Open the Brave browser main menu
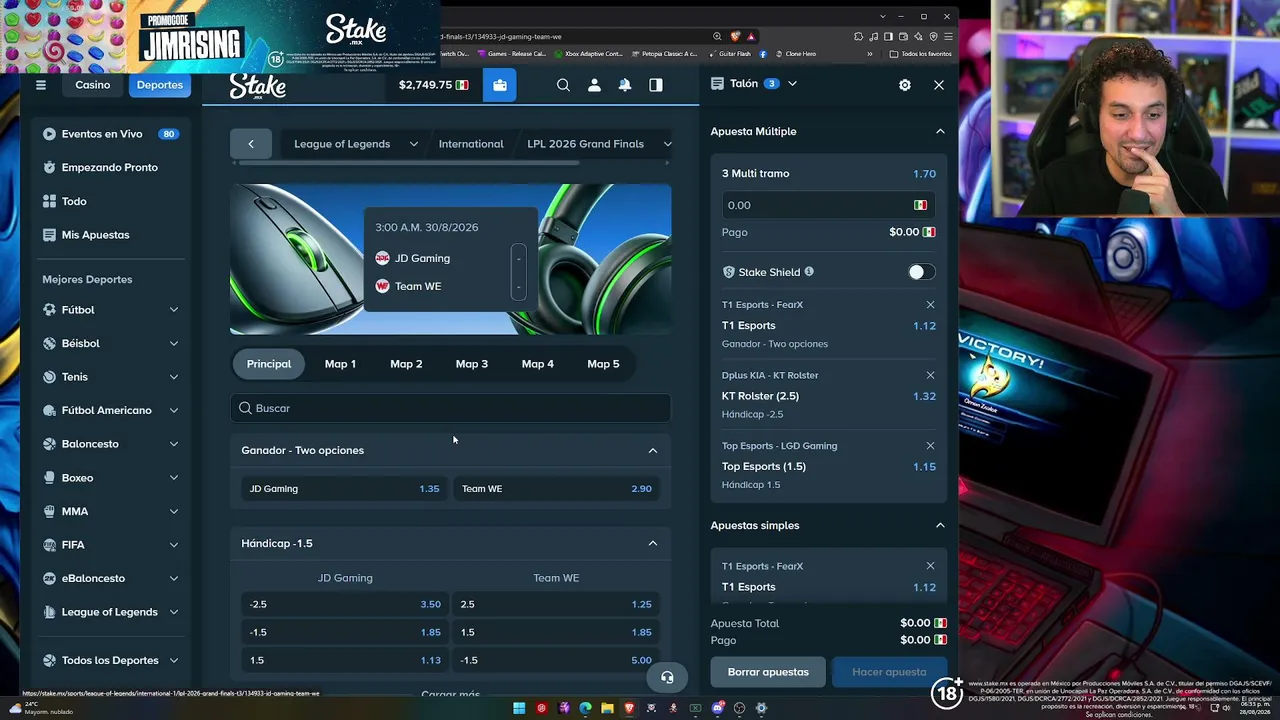This screenshot has width=1280, height=720. (x=948, y=37)
